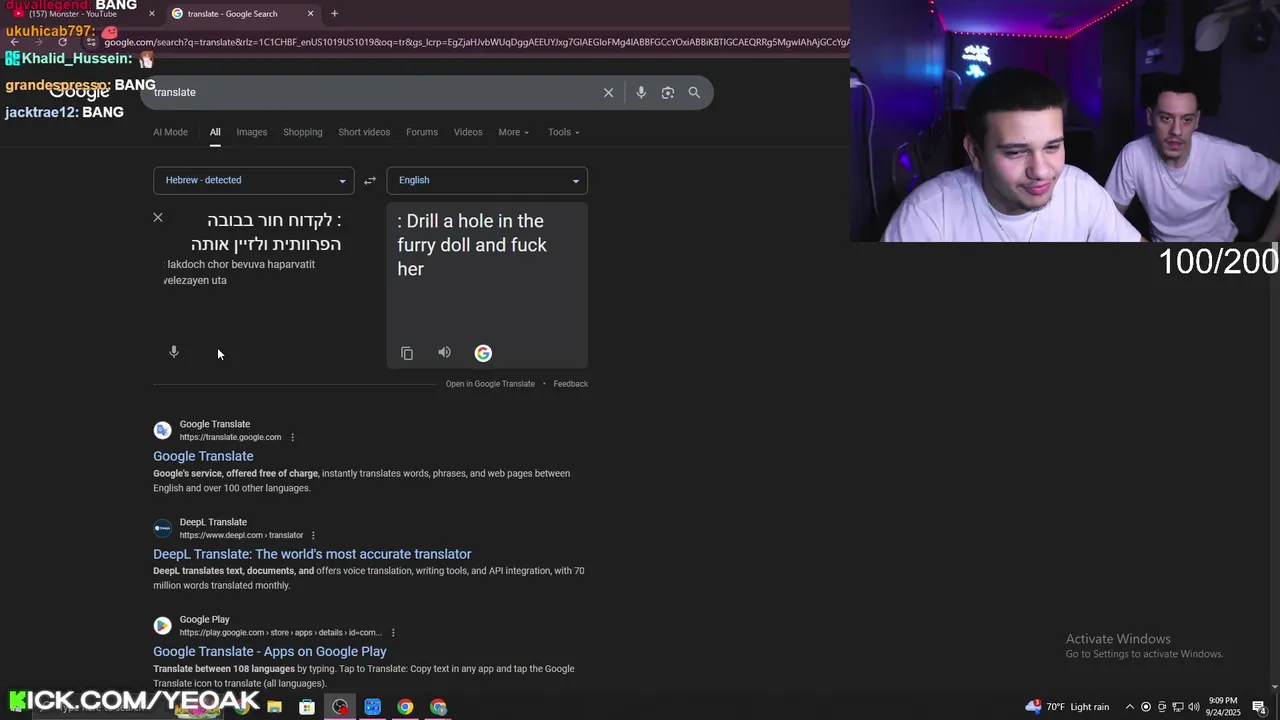The image size is (1280, 720).
Task: Click the Hebrew source text area
Action: point(267,232)
